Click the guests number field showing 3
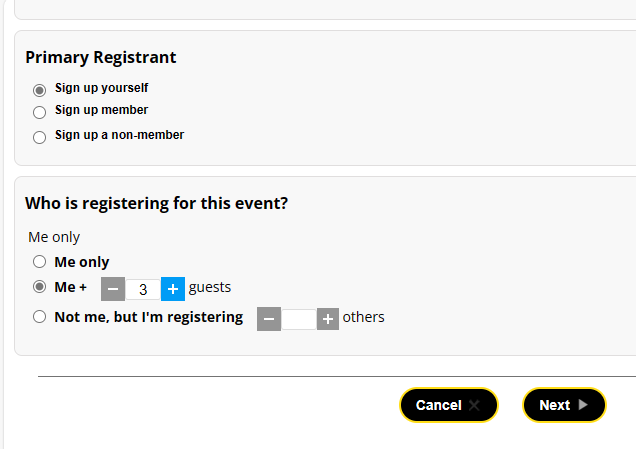Screen dimensions: 636x449 tap(143, 289)
